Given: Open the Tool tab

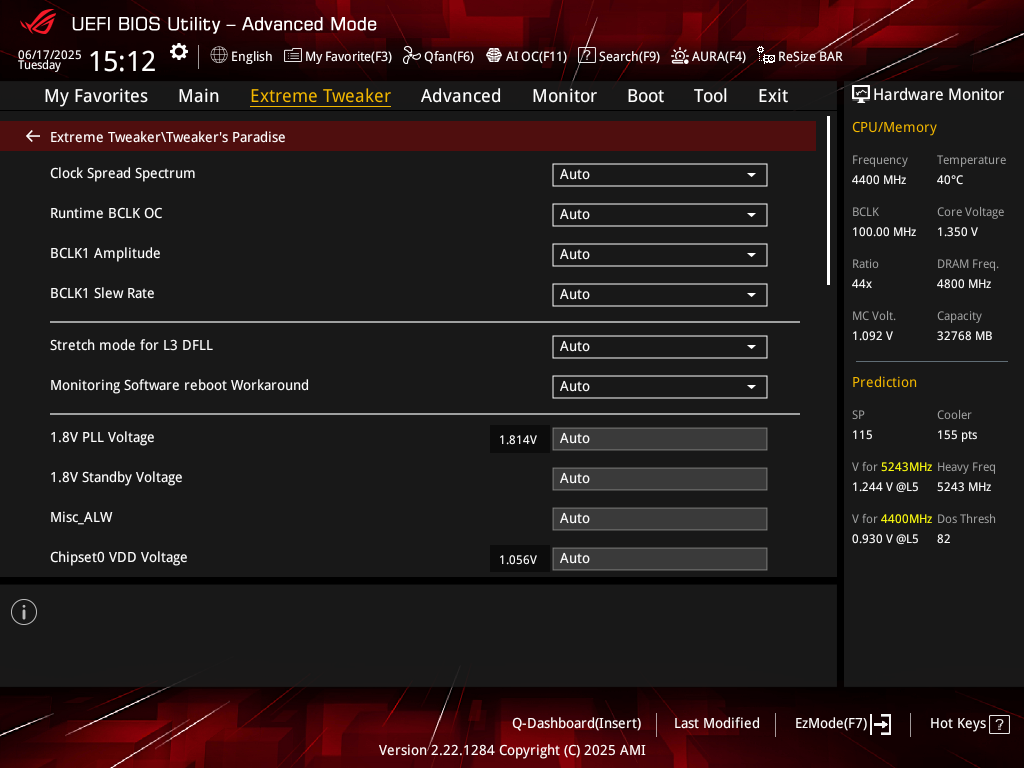Looking at the screenshot, I should [711, 96].
